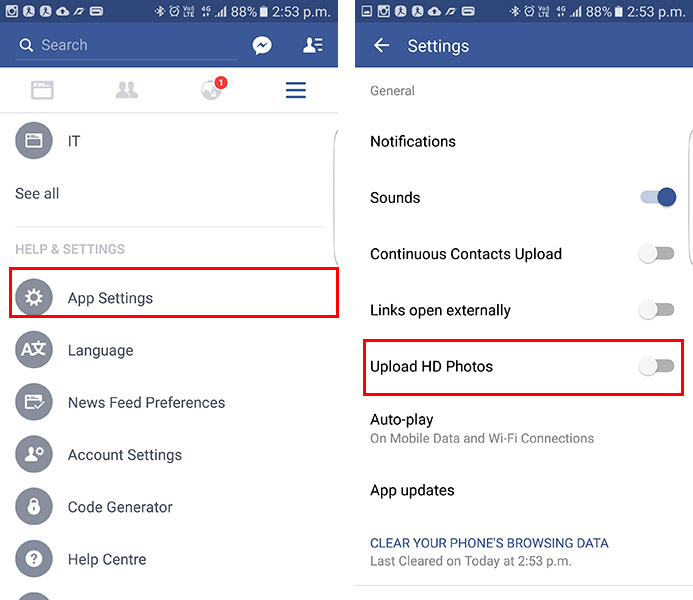Image resolution: width=693 pixels, height=600 pixels.
Task: Tap the back arrow in Settings
Action: tap(381, 45)
